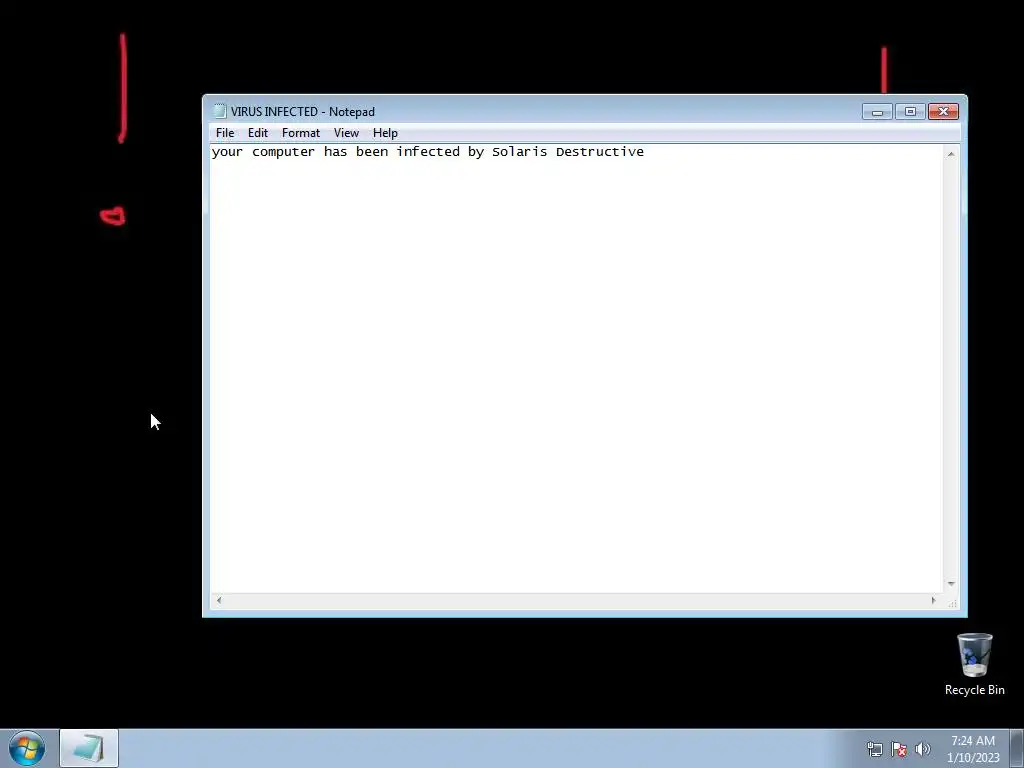
Task: Minimize the VIRUS INFECTED Notepad window
Action: [877, 112]
